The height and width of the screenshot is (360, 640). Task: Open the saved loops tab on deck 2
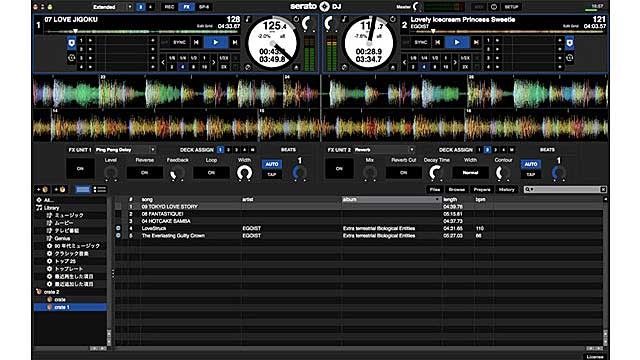[x=569, y=58]
